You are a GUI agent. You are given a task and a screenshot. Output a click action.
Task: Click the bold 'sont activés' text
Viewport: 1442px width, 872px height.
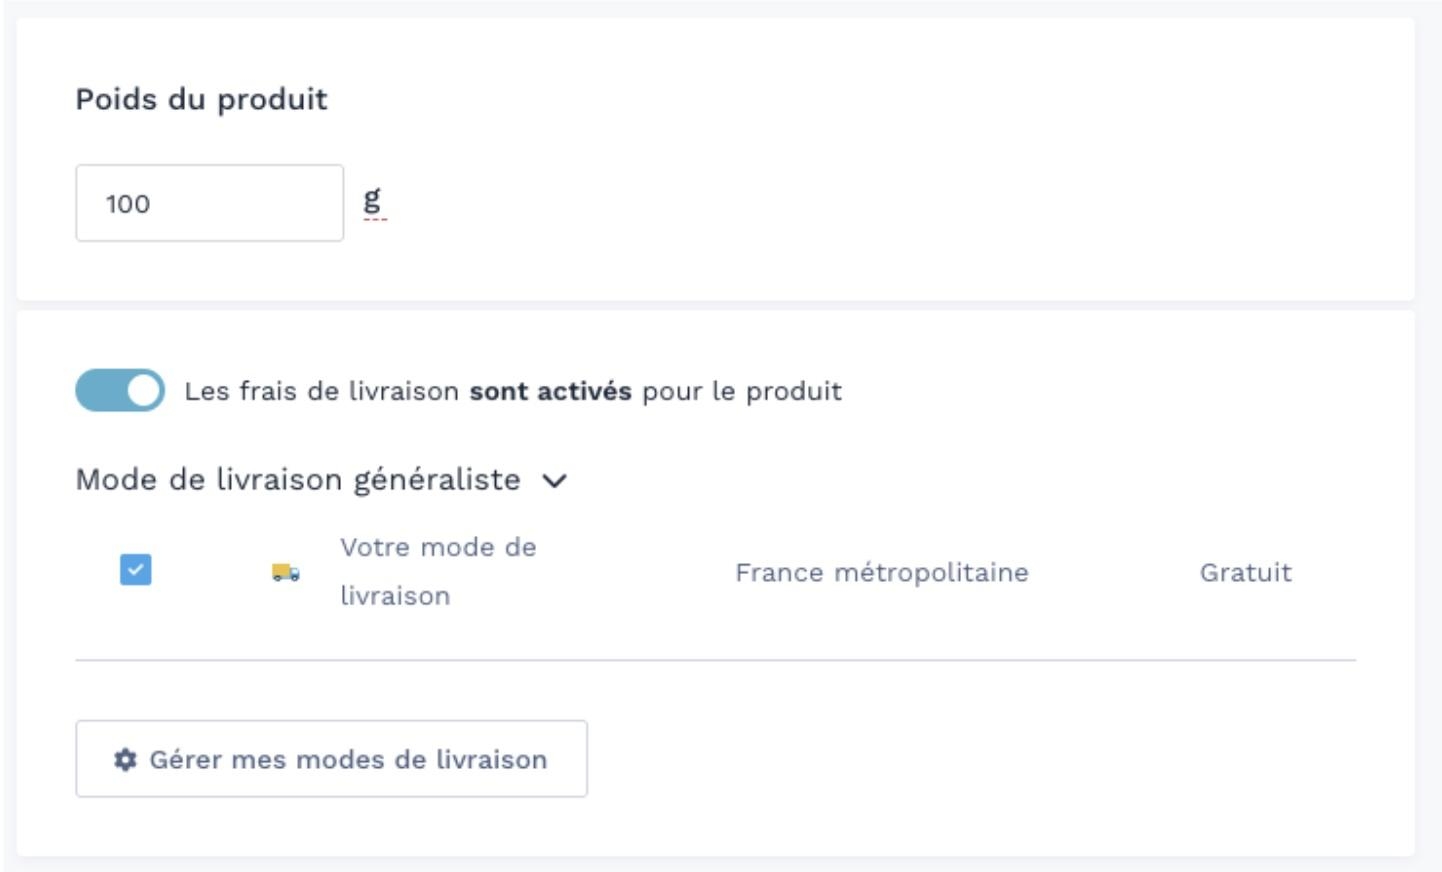point(550,391)
